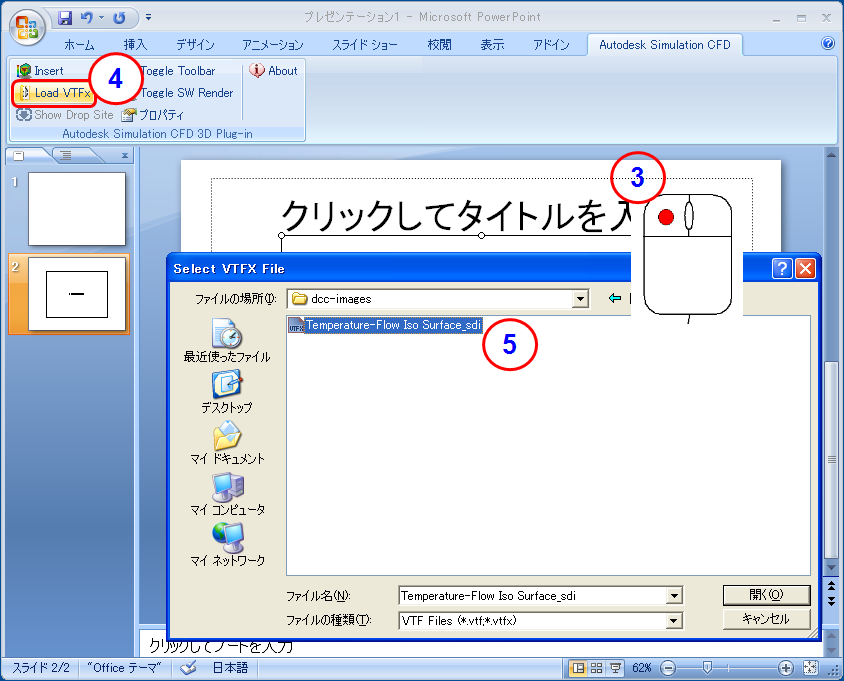The height and width of the screenshot is (681, 844).
Task: Select the Temperature-Flow Iso Surface_sdi file
Action: click(385, 324)
